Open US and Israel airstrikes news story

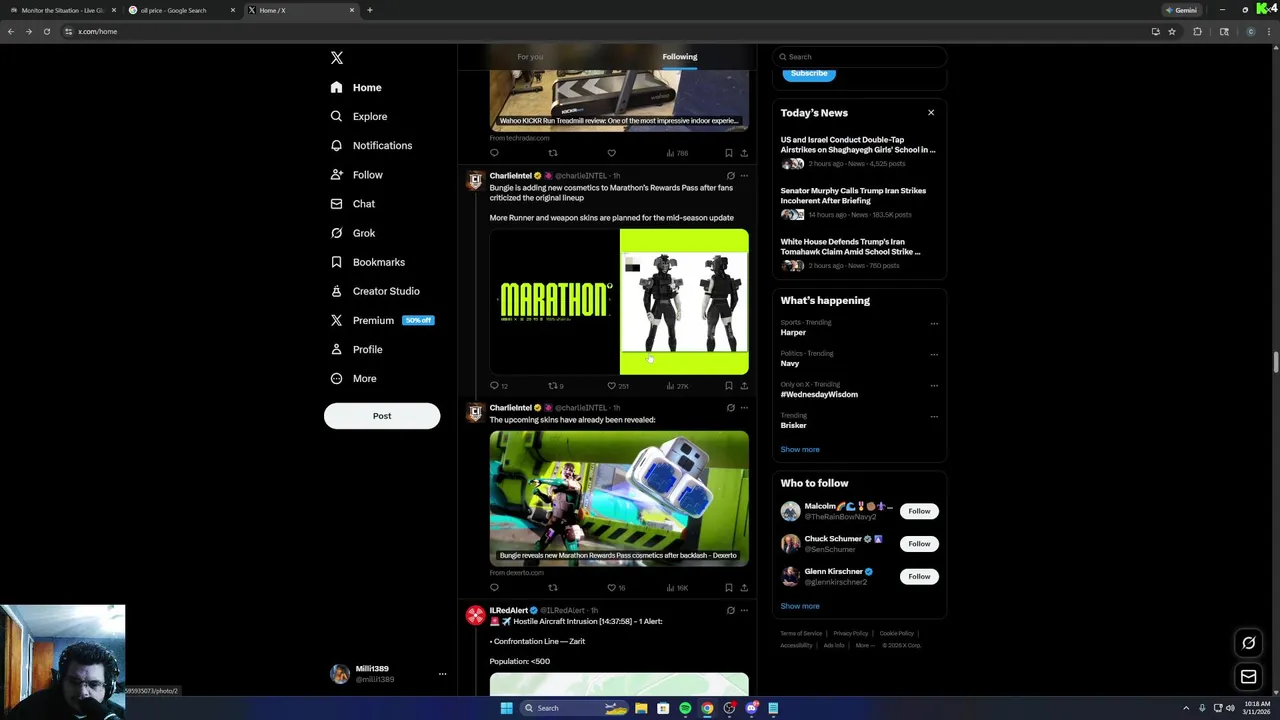(859, 151)
